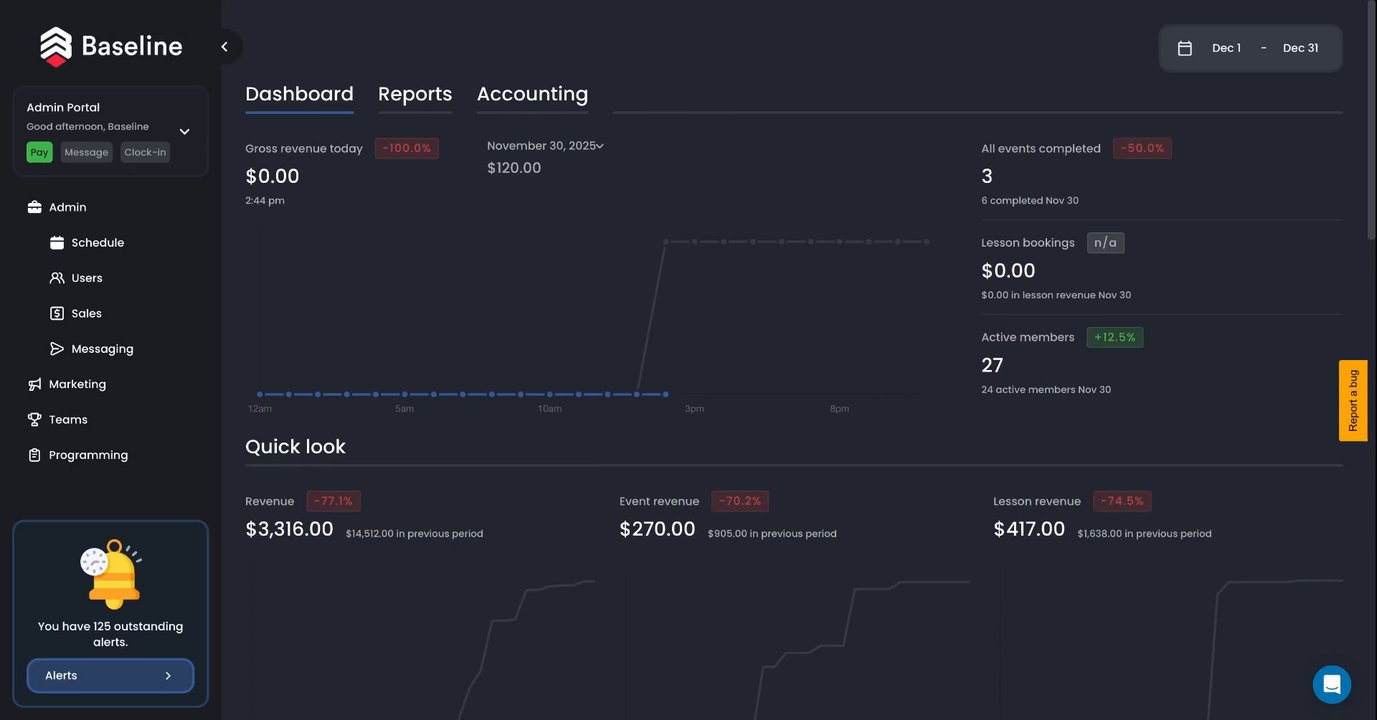Open the Alerts button
1377x720 pixels.
pos(110,676)
